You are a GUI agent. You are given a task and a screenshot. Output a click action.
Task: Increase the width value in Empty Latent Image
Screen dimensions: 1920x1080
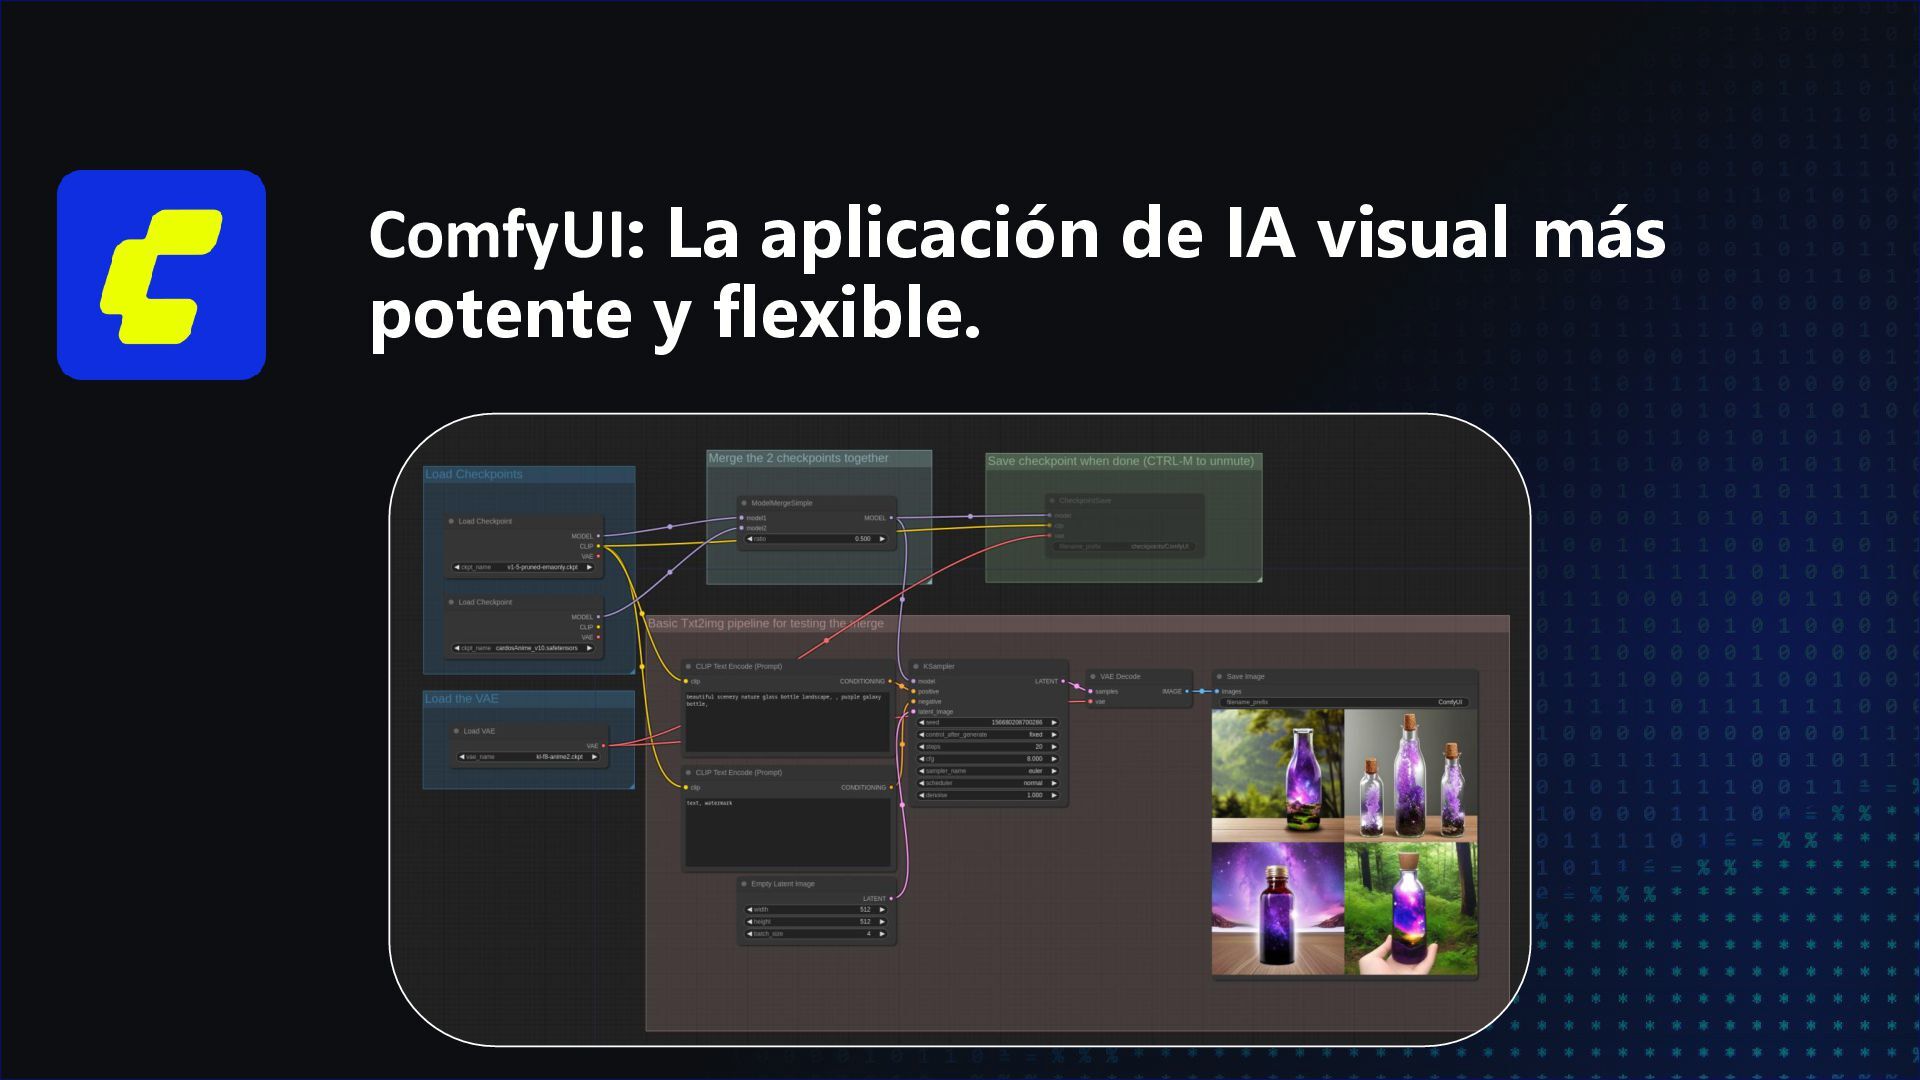tap(882, 910)
